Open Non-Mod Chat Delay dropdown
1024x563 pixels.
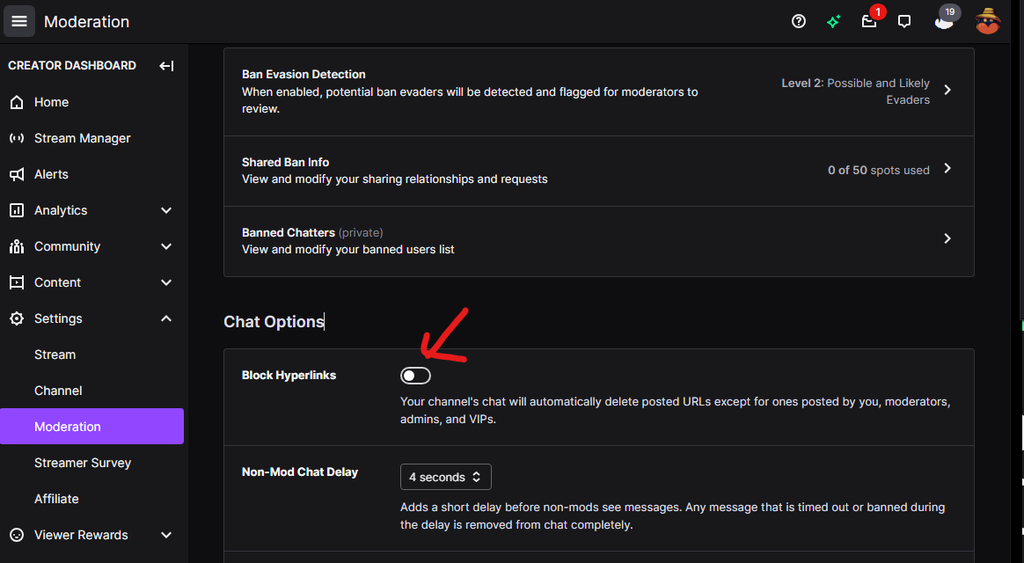tap(445, 477)
